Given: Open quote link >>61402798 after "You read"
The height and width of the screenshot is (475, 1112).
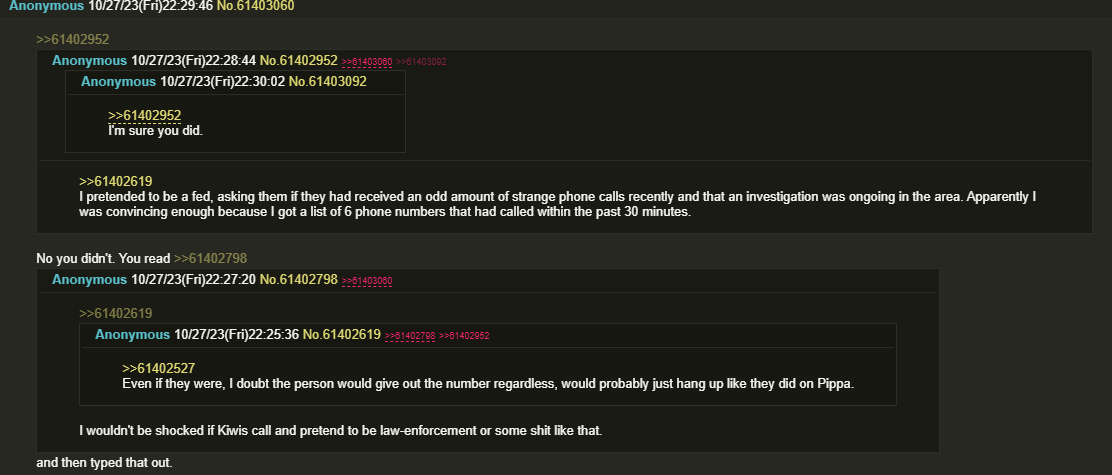Looking at the screenshot, I should (211, 259).
